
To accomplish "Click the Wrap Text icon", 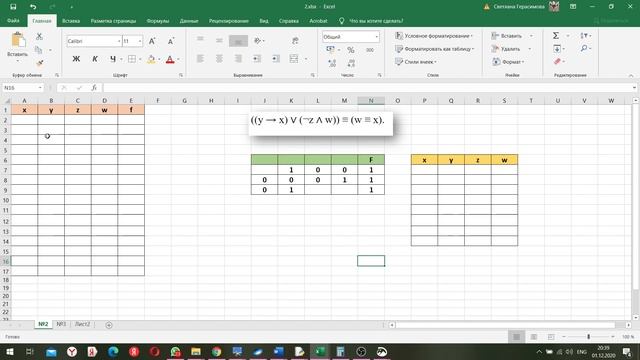I will pos(295,40).
